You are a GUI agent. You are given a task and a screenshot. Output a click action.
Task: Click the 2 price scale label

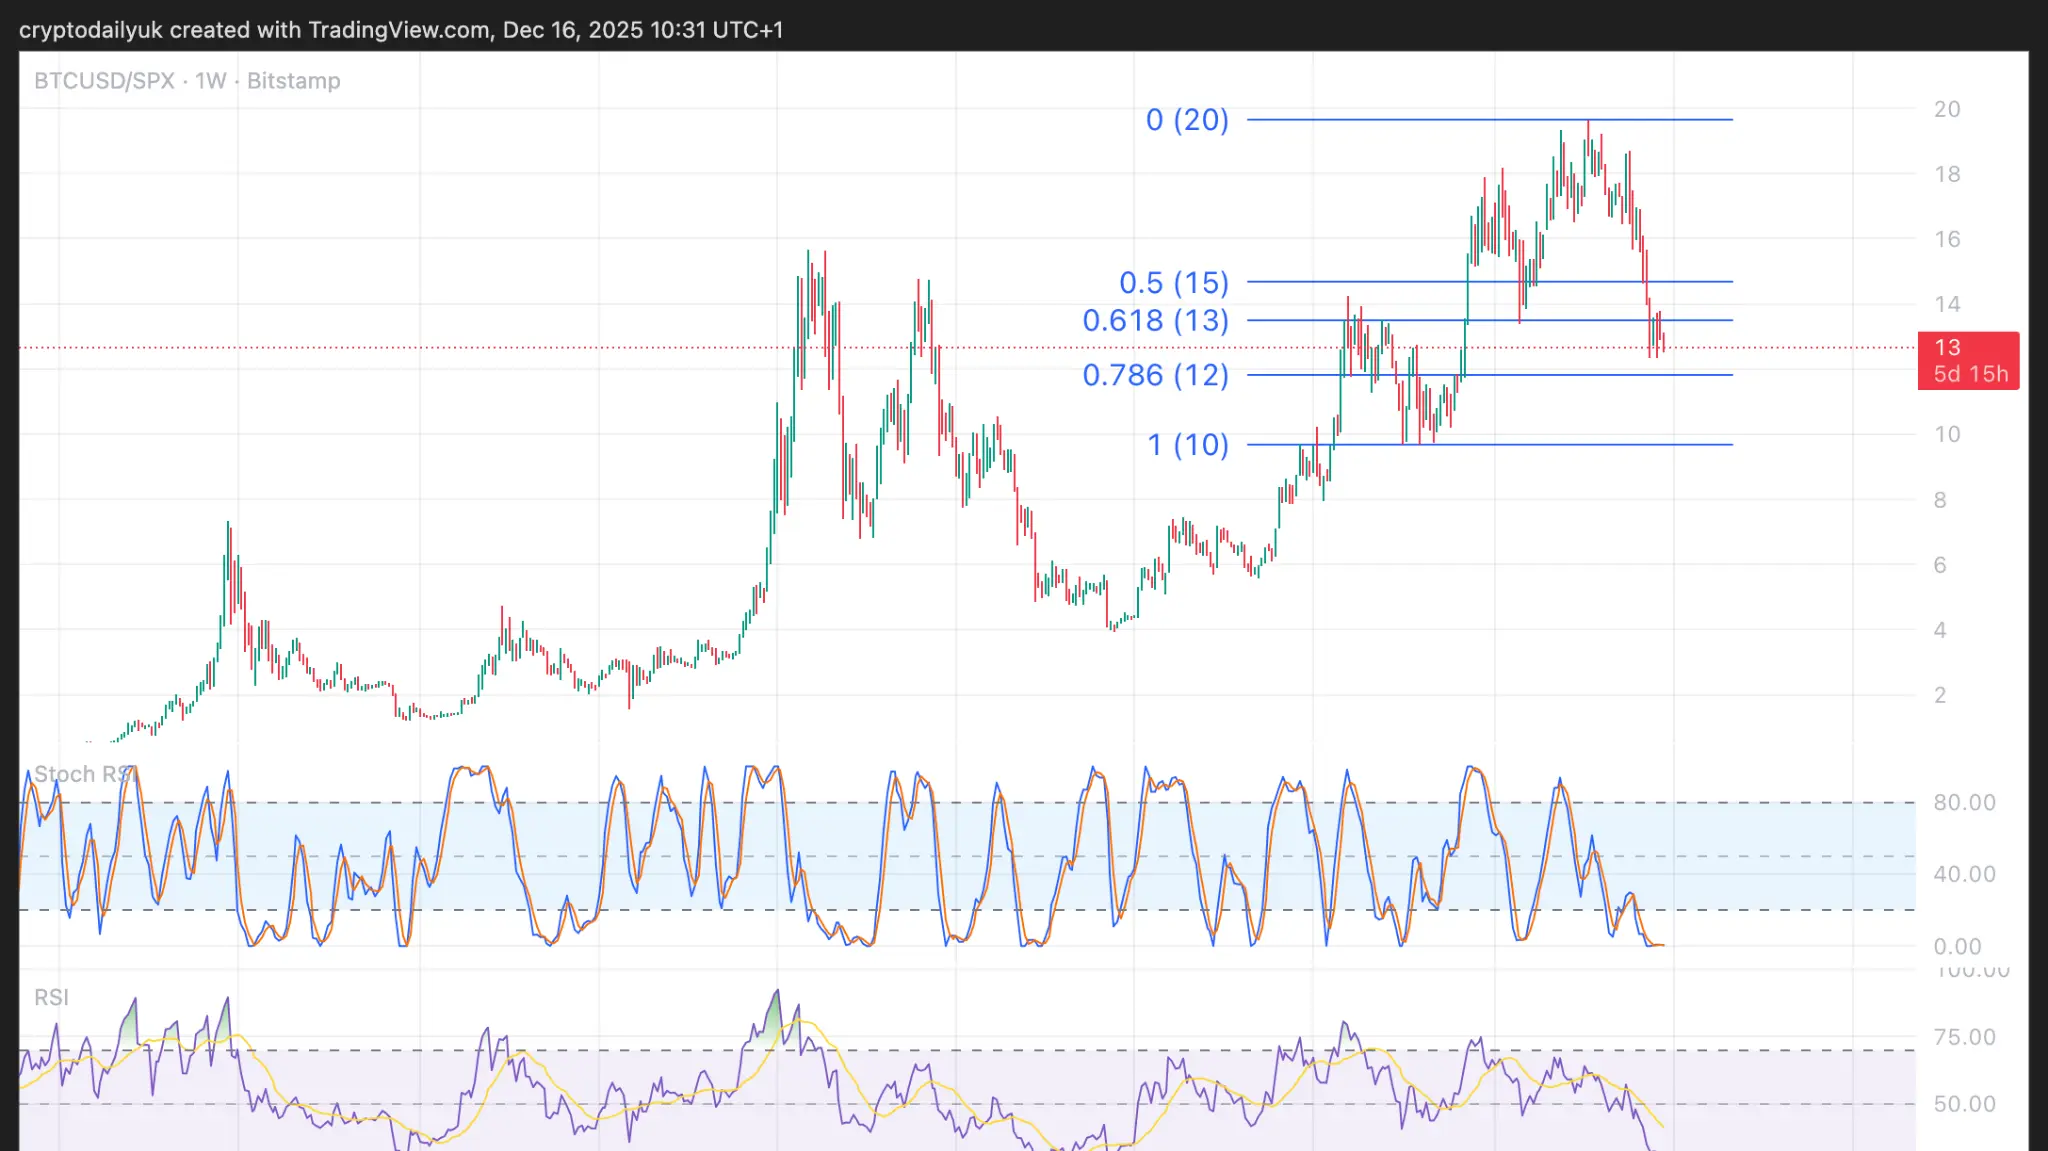pos(1939,696)
